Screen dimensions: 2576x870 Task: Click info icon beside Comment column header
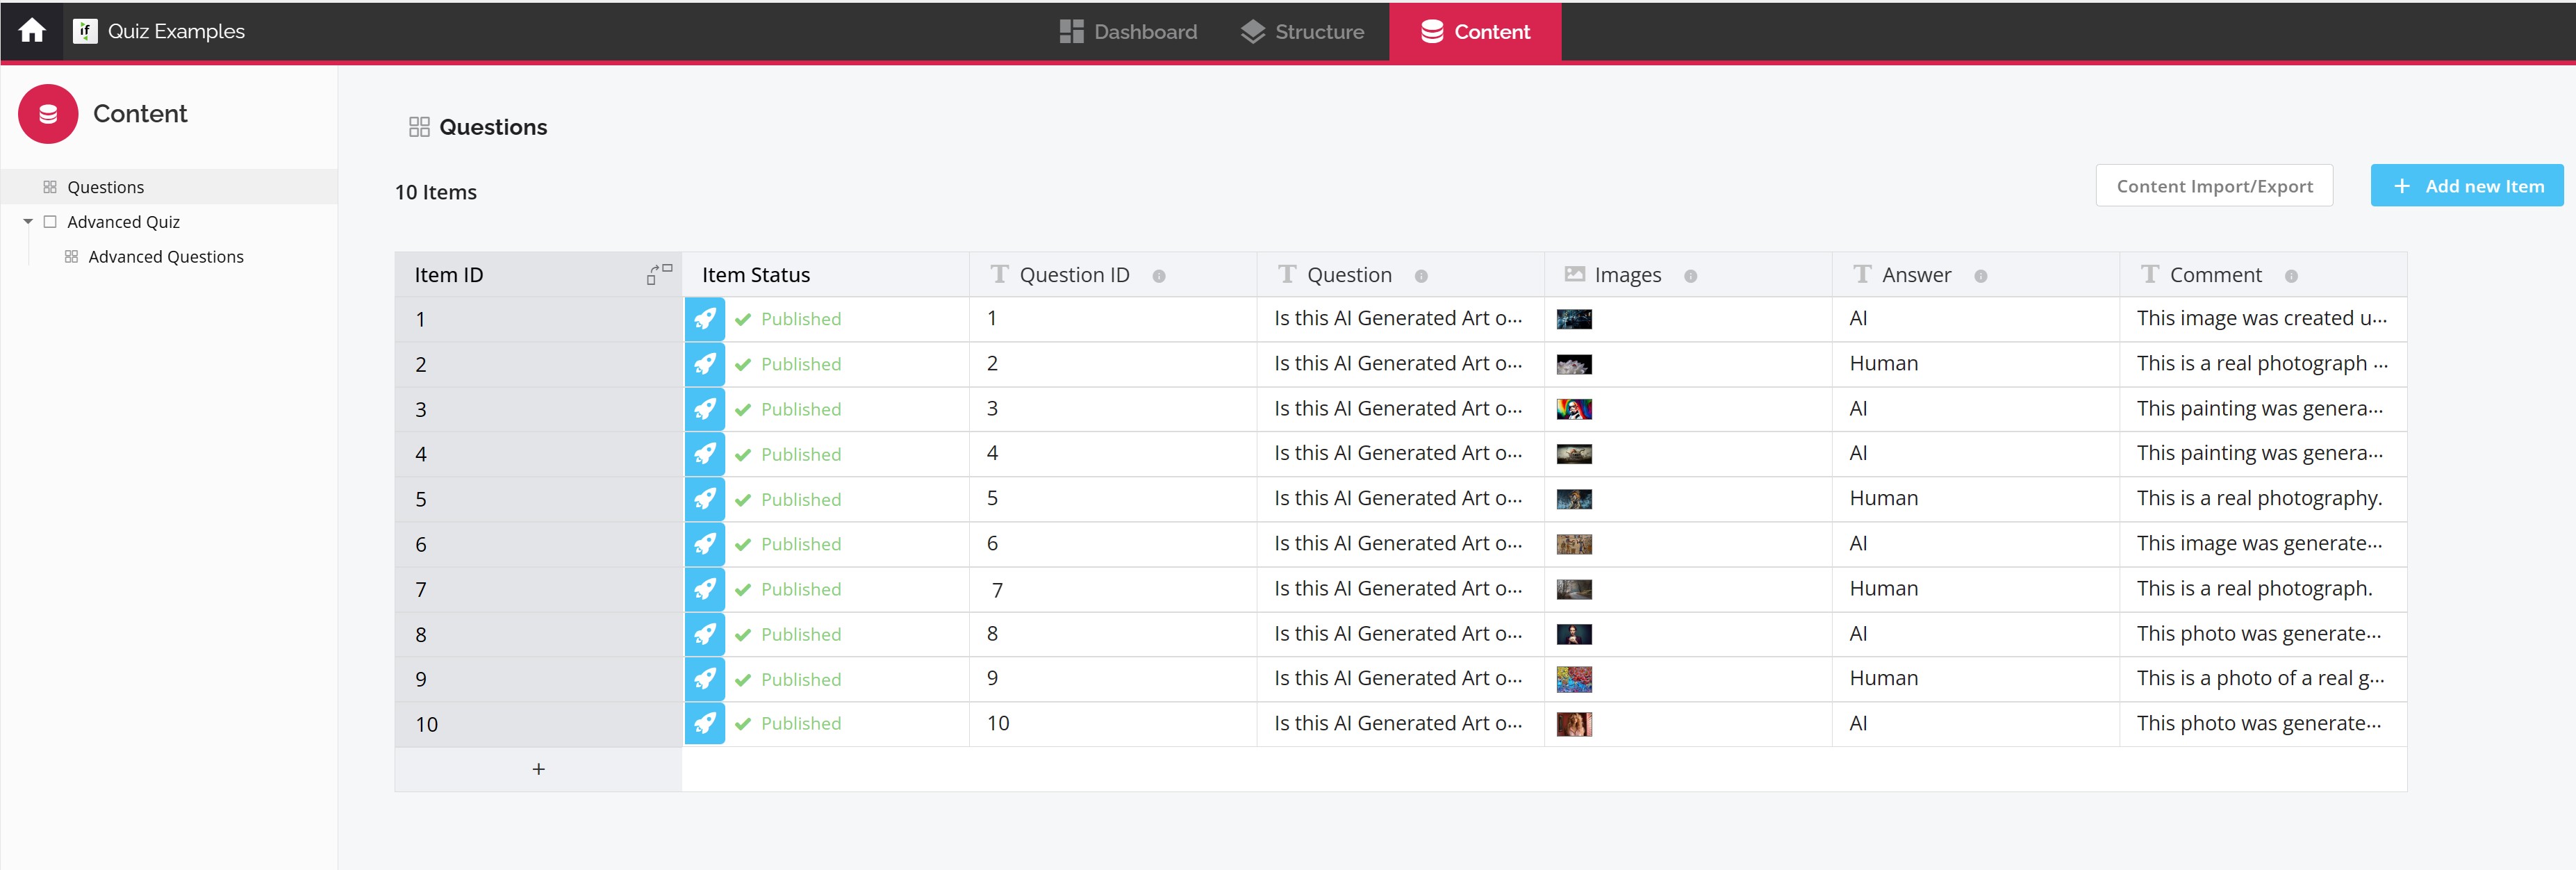[2290, 276]
